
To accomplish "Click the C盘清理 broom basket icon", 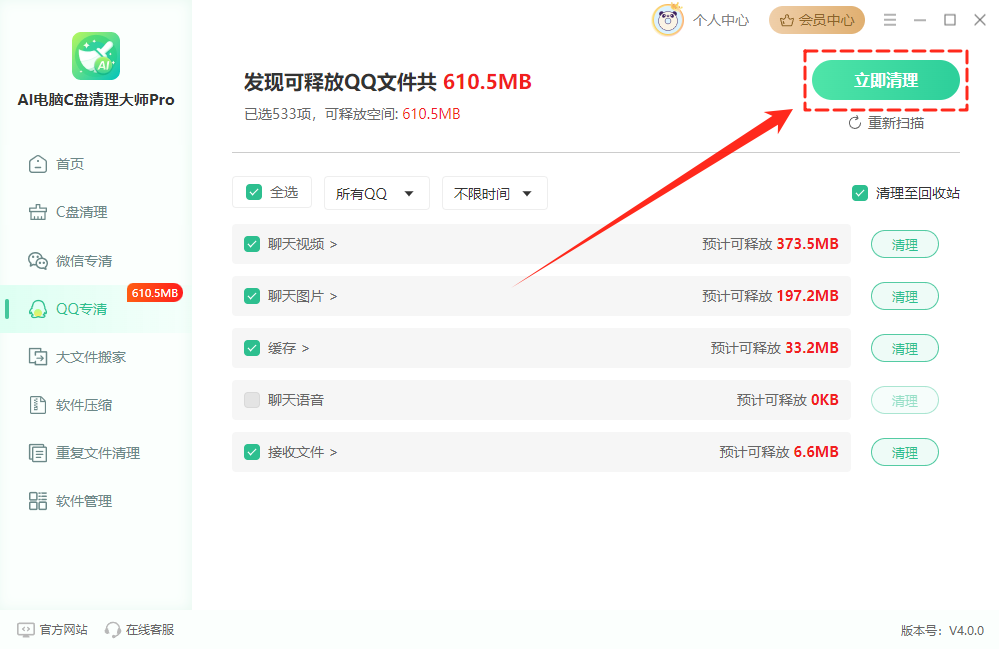I will (38, 212).
